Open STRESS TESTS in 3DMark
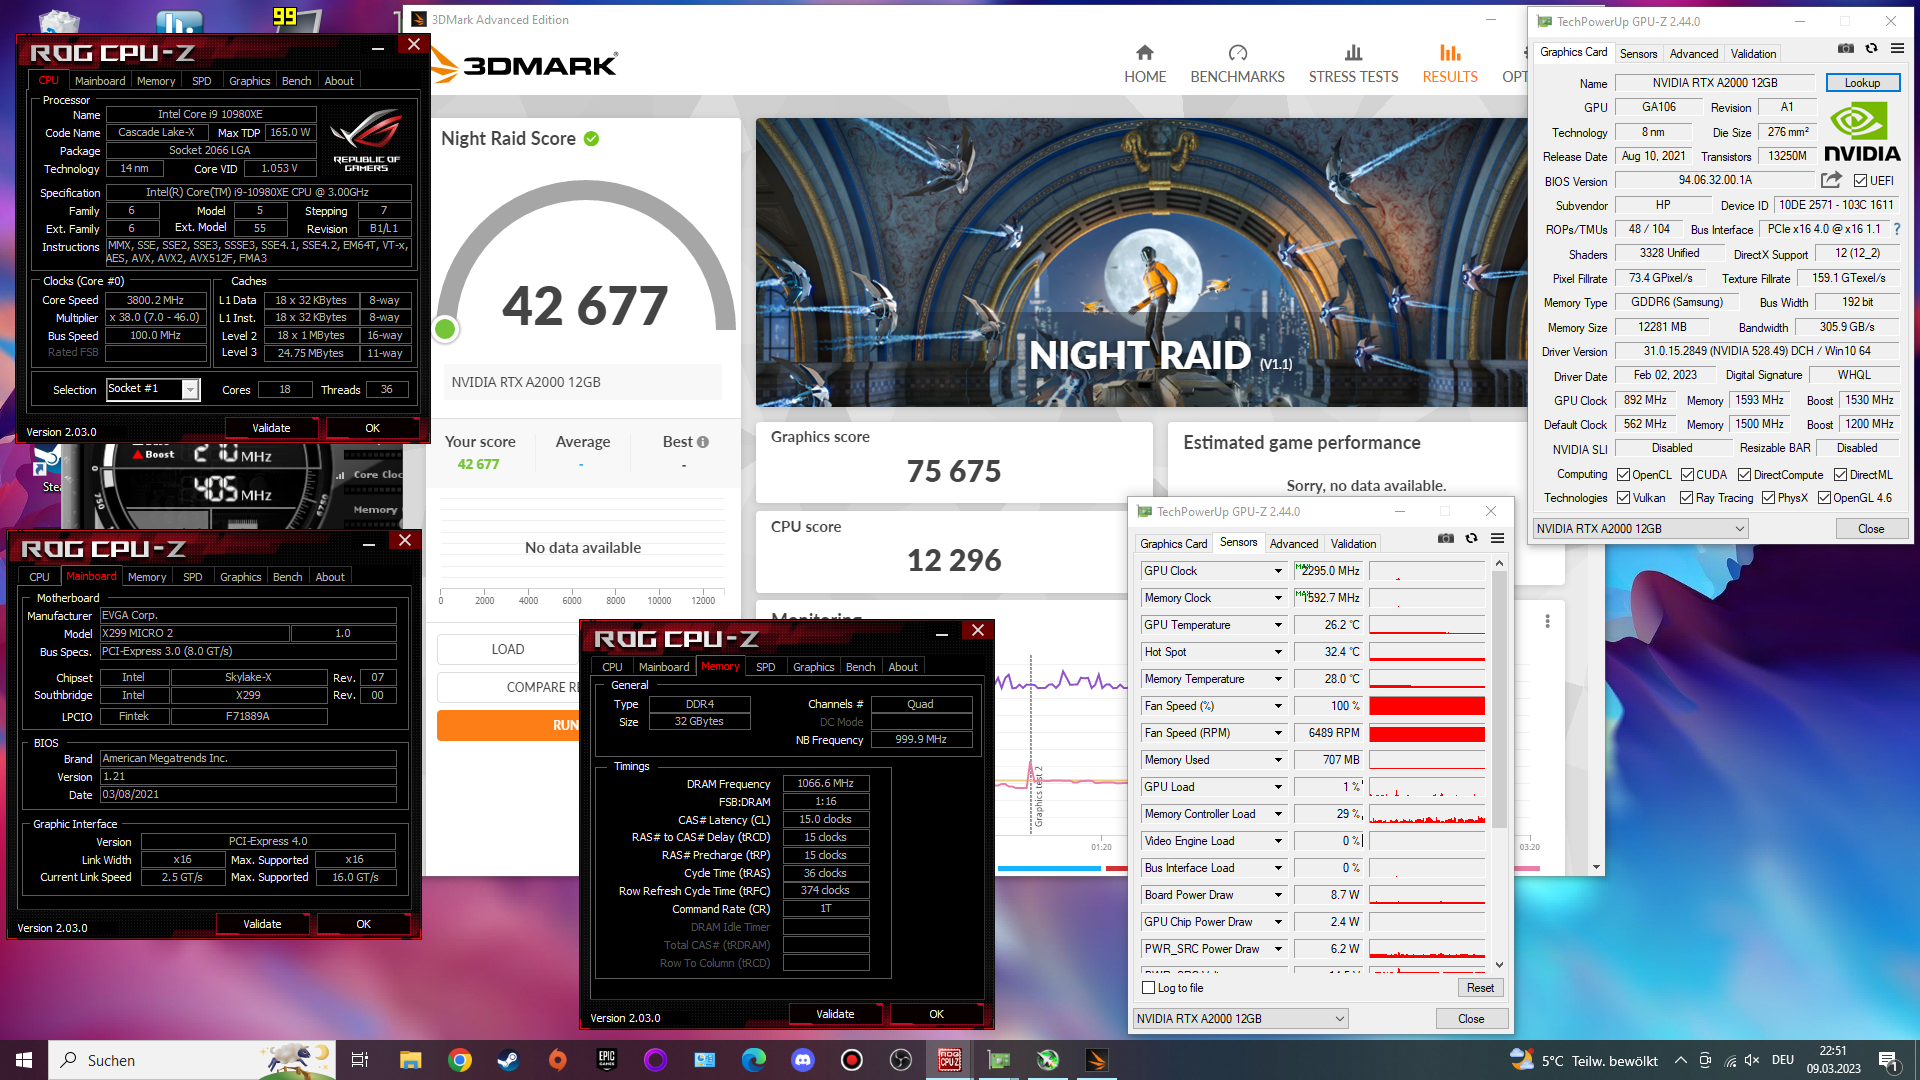Image resolution: width=1920 pixels, height=1080 pixels. 1353,64
